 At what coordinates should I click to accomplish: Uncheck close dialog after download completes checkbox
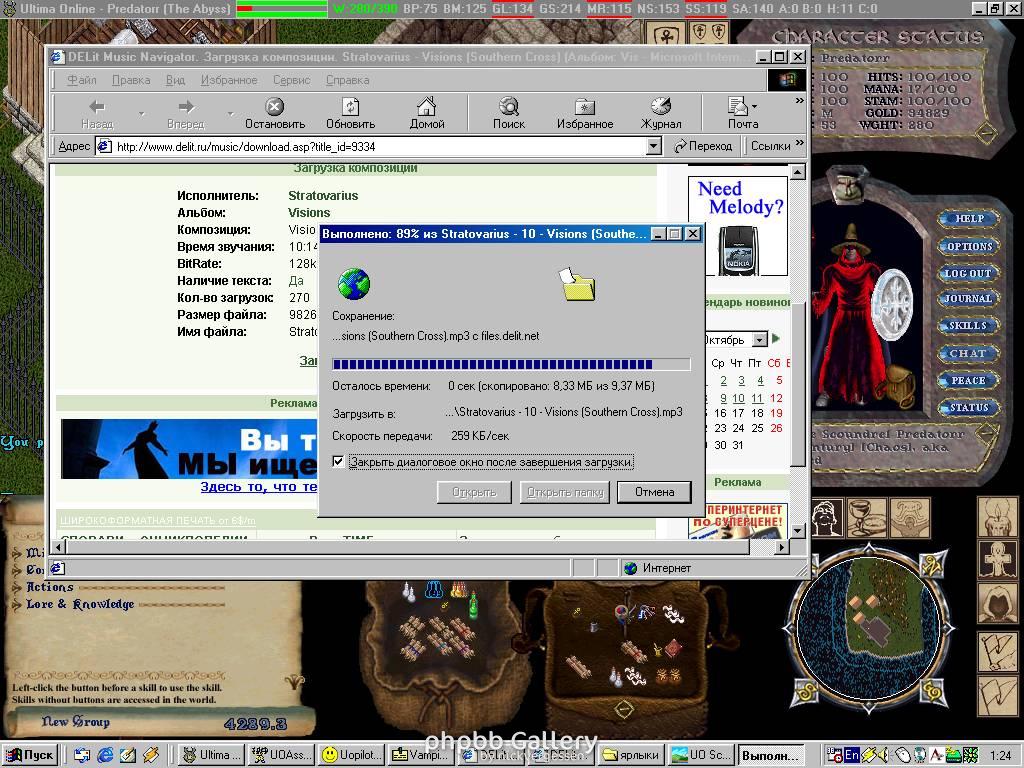(338, 462)
